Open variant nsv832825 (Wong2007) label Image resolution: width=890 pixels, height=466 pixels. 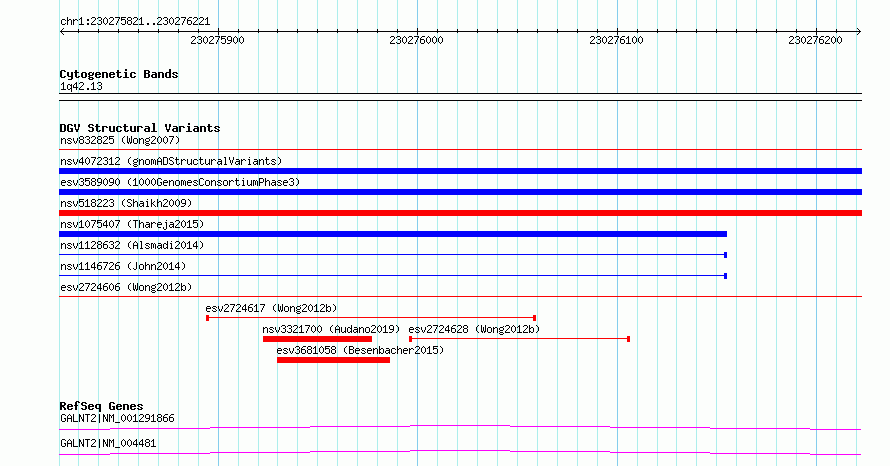120,140
